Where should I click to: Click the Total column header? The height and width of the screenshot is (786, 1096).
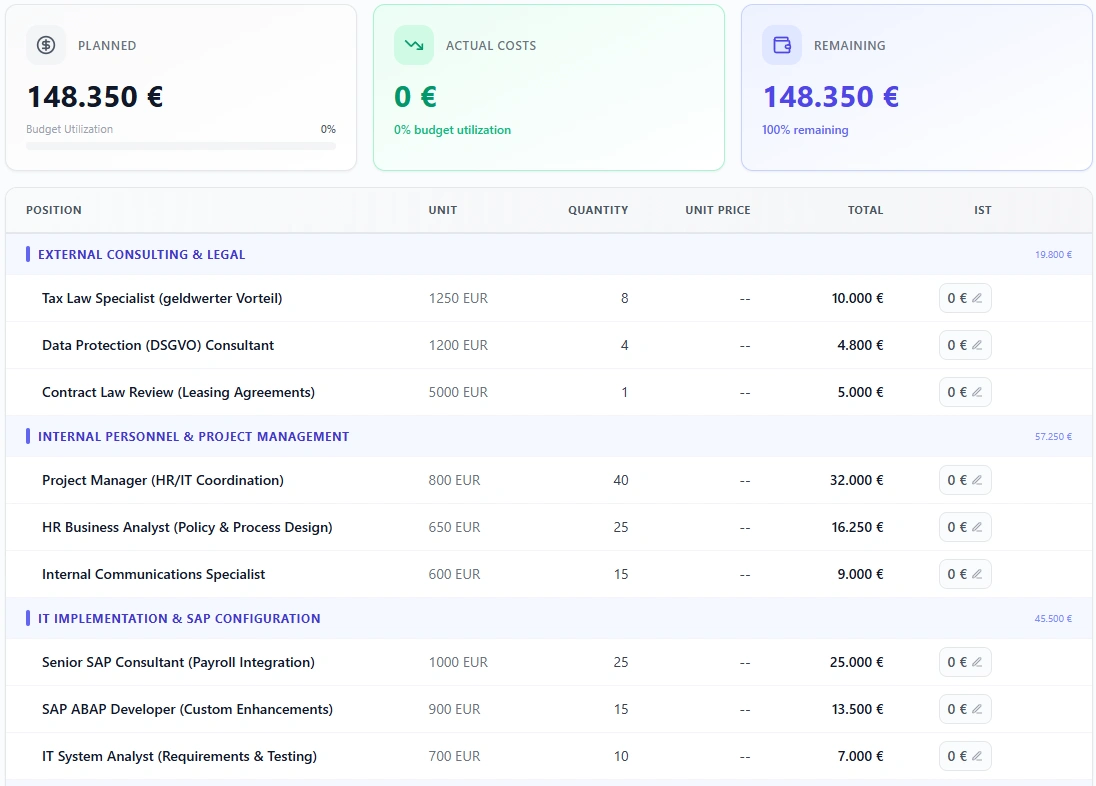coord(865,210)
